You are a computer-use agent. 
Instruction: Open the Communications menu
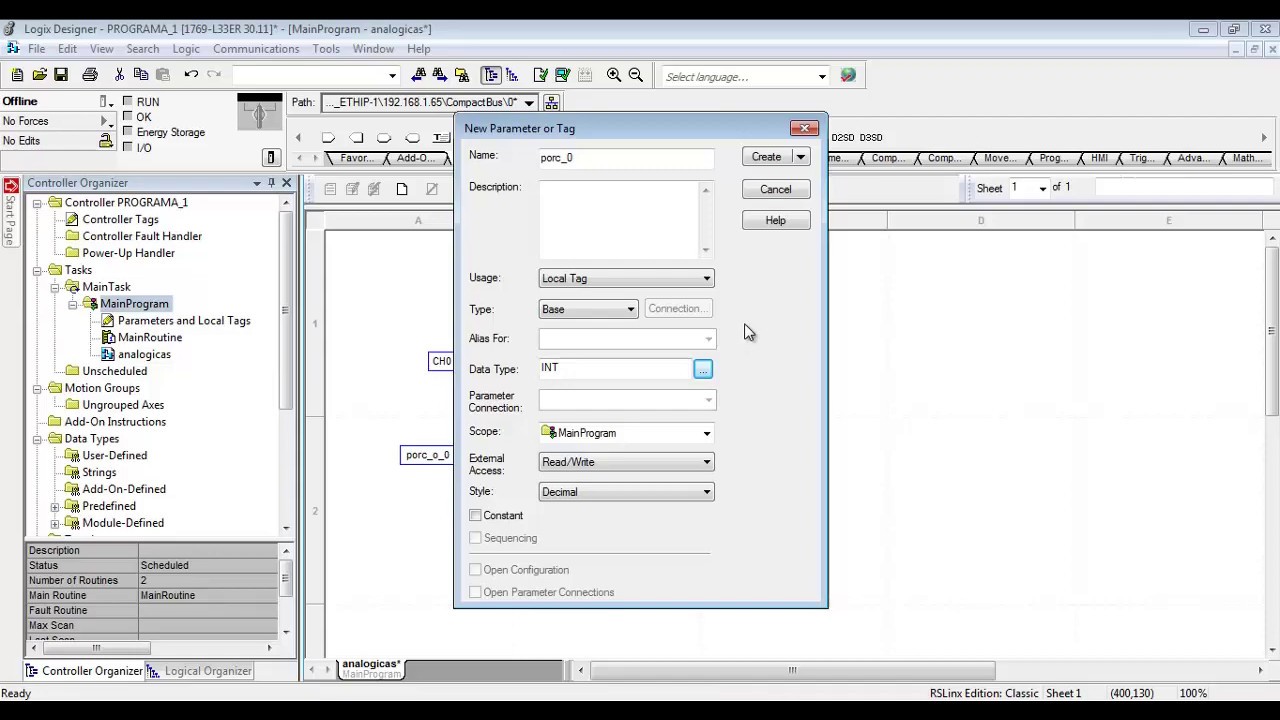(256, 49)
